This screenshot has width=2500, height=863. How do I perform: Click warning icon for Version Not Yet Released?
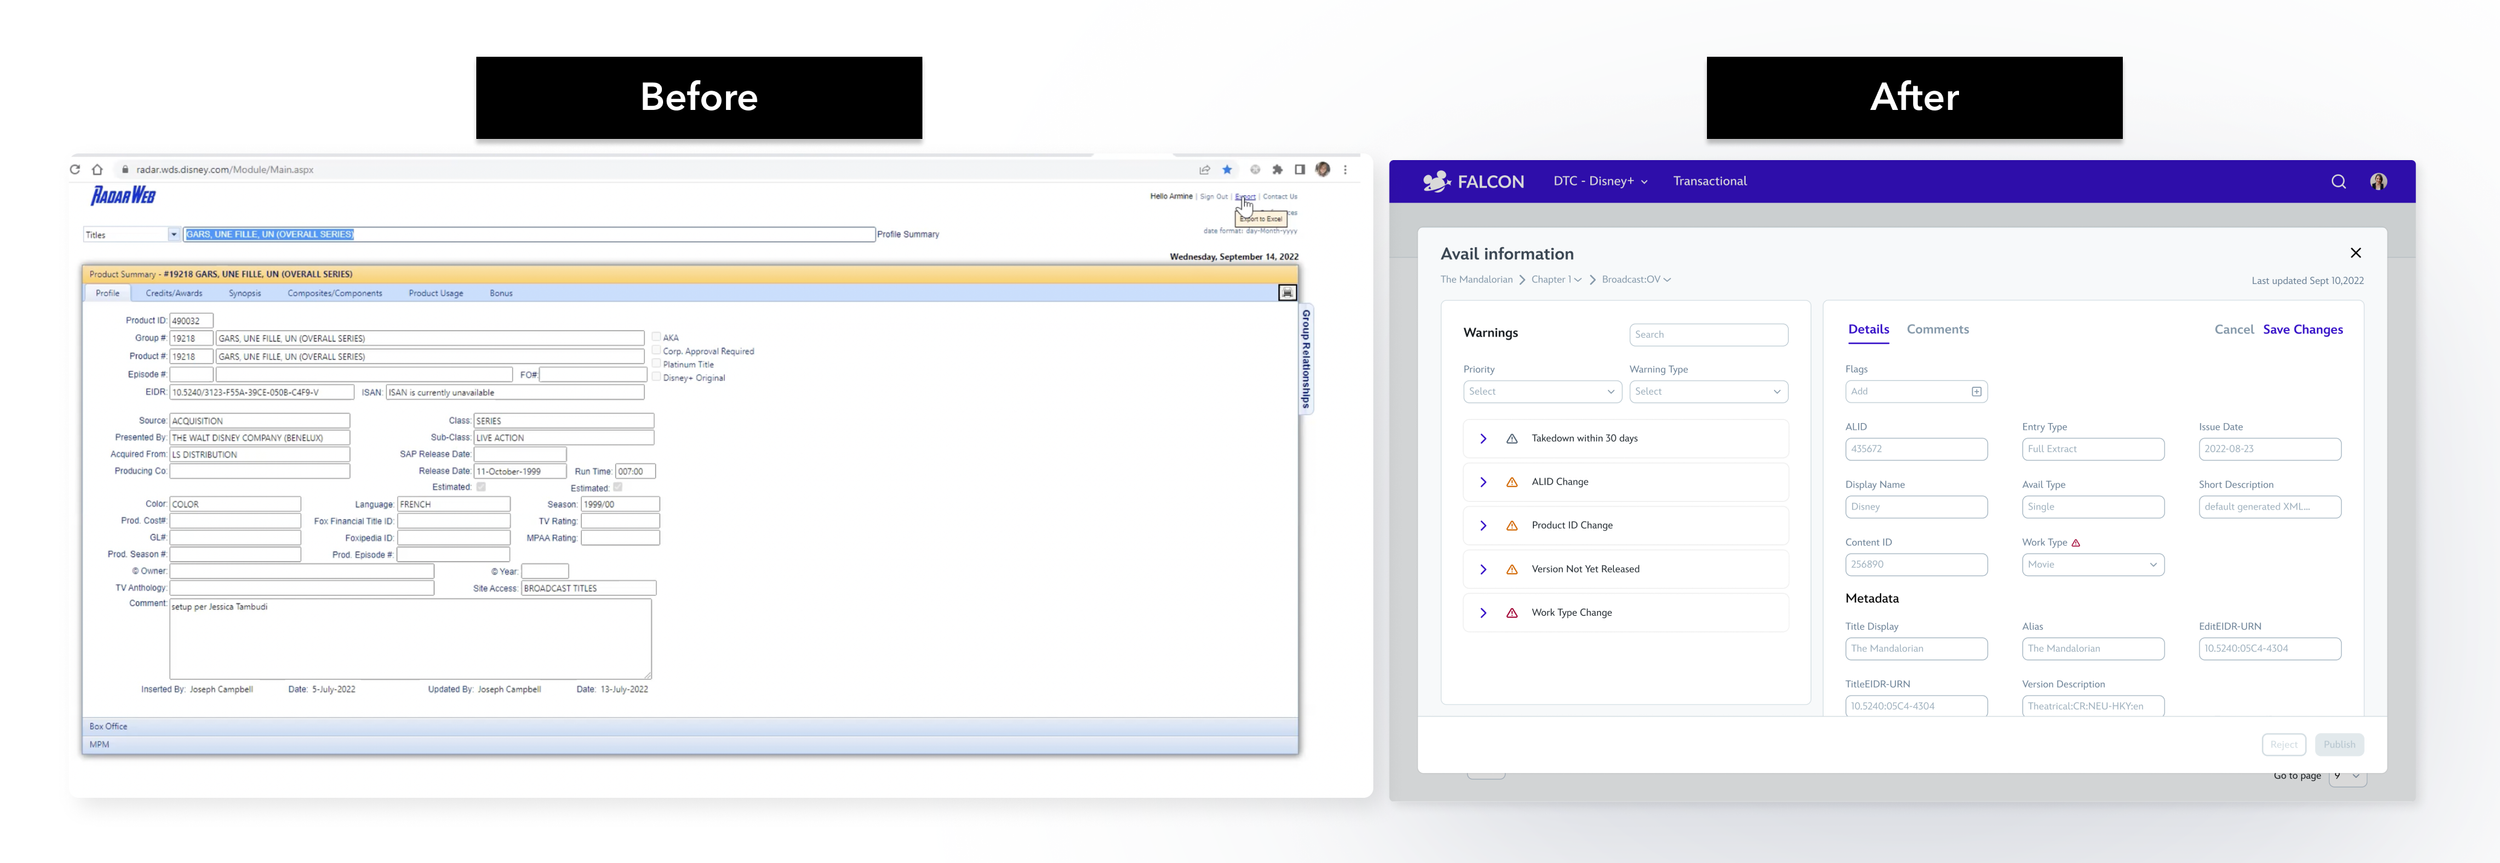1512,569
